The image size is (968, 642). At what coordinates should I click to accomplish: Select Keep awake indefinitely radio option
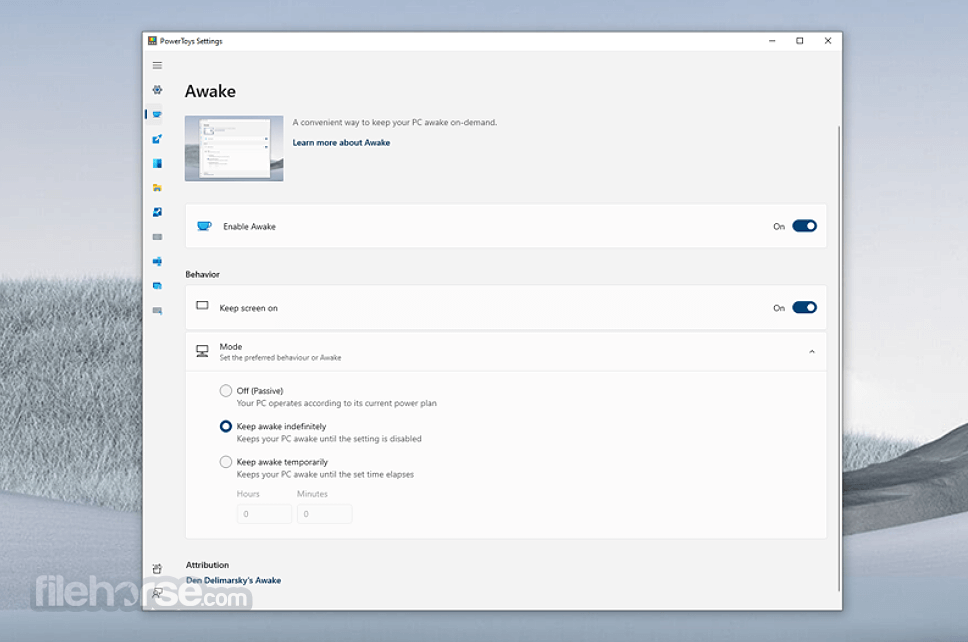pos(226,427)
